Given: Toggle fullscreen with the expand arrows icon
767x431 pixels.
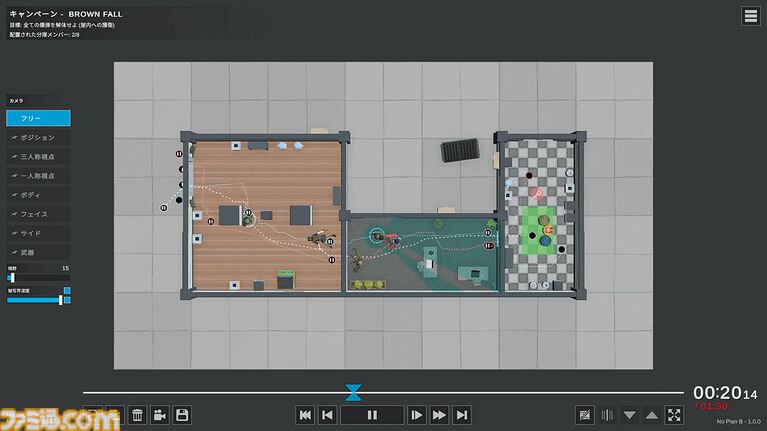Looking at the screenshot, I should 674,415.
